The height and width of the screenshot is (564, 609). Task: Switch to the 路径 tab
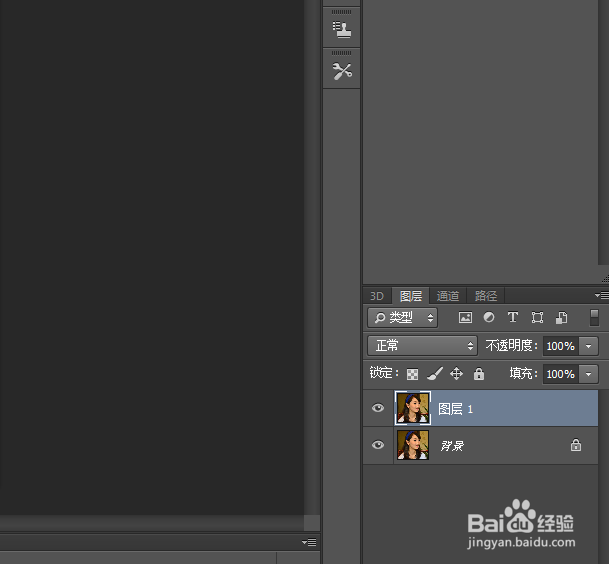[x=485, y=296]
